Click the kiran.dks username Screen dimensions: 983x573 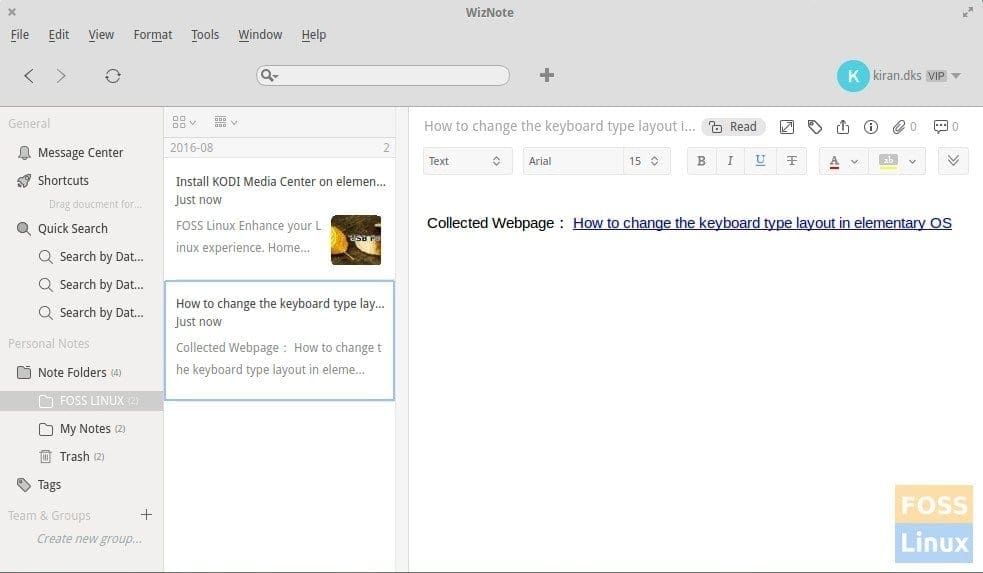coord(897,76)
